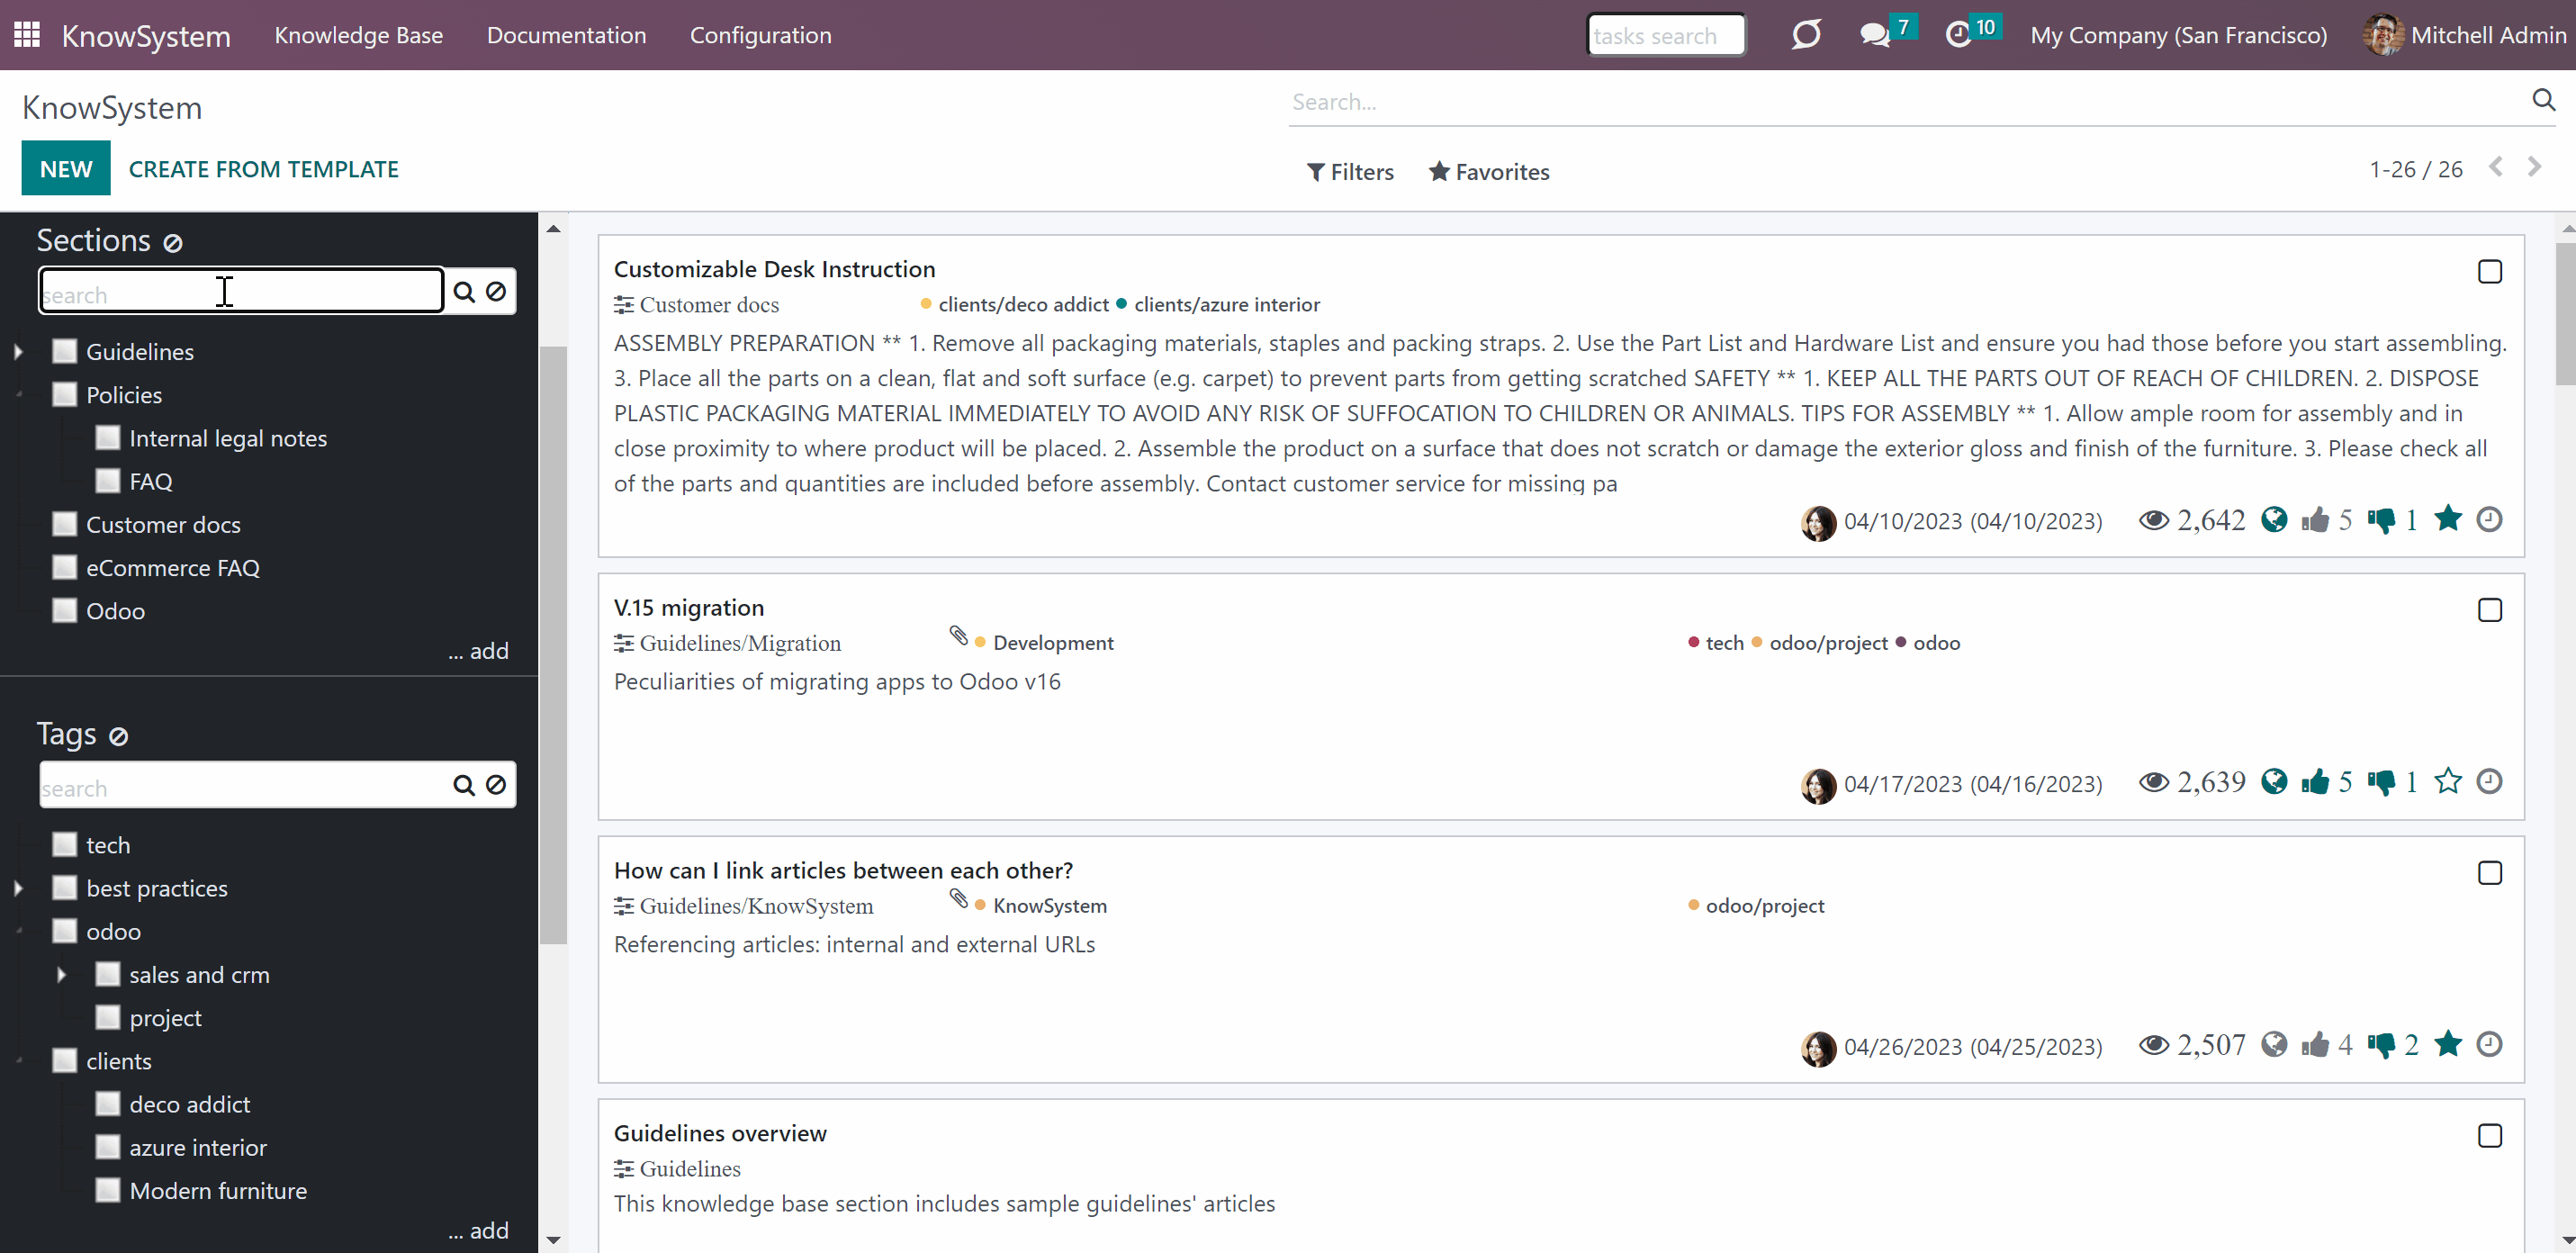
Task: Click star on link articles between each other card
Action: tap(2448, 1044)
